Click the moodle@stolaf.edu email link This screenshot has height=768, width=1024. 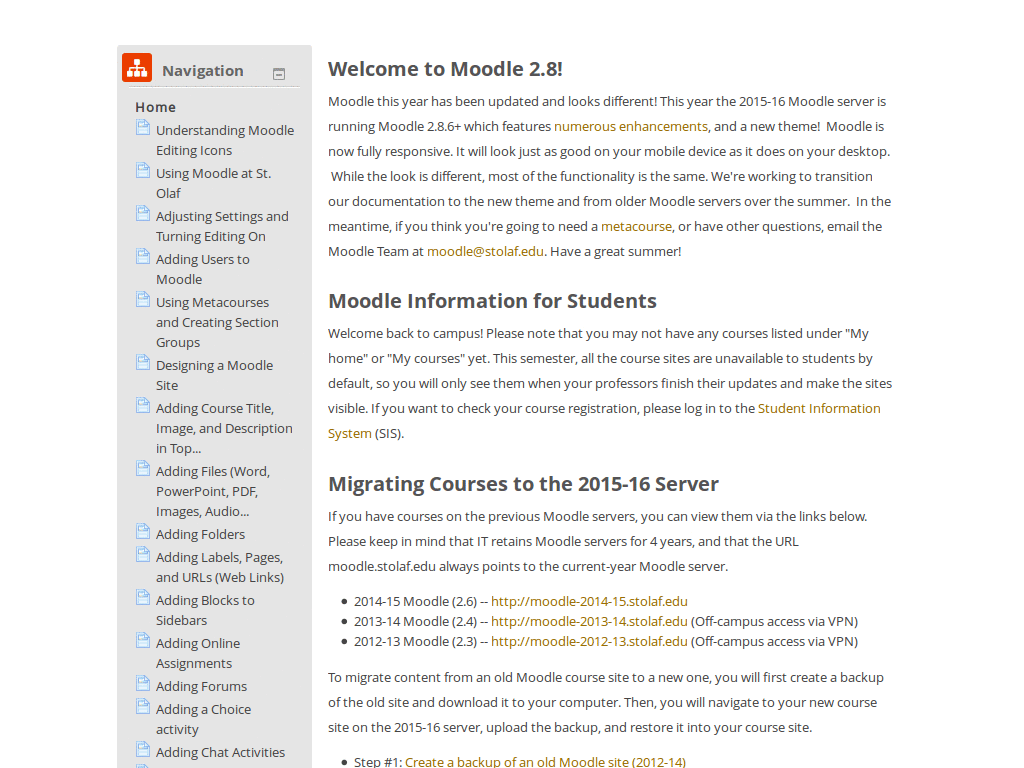[x=485, y=251]
